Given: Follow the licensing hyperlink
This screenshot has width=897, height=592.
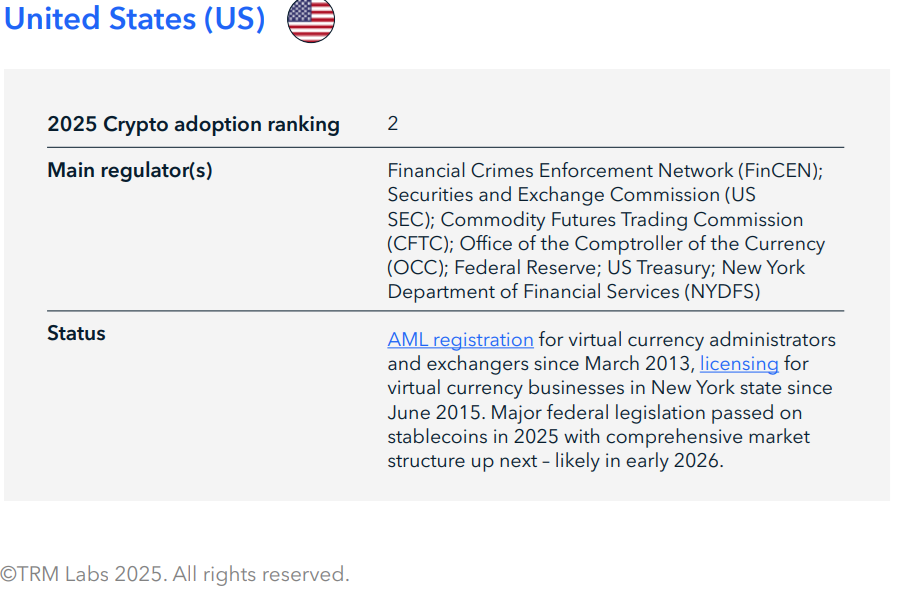Looking at the screenshot, I should pos(739,364).
